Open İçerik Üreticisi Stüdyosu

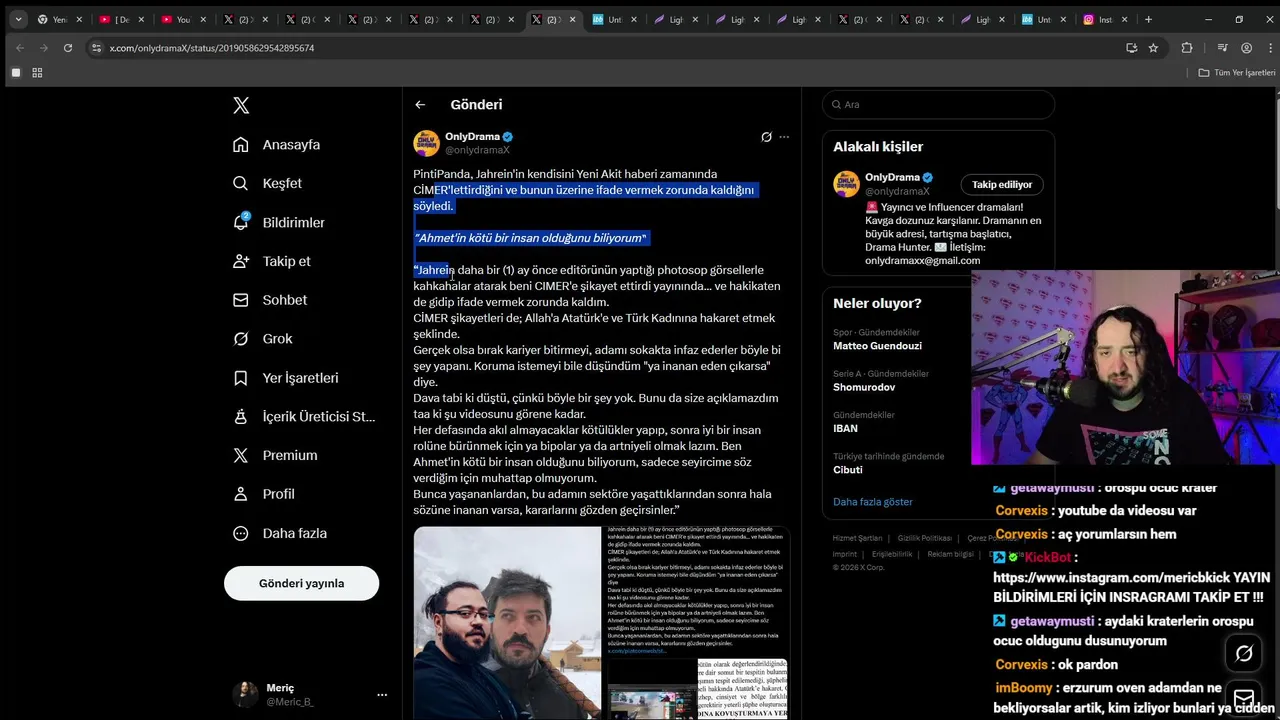point(304,417)
